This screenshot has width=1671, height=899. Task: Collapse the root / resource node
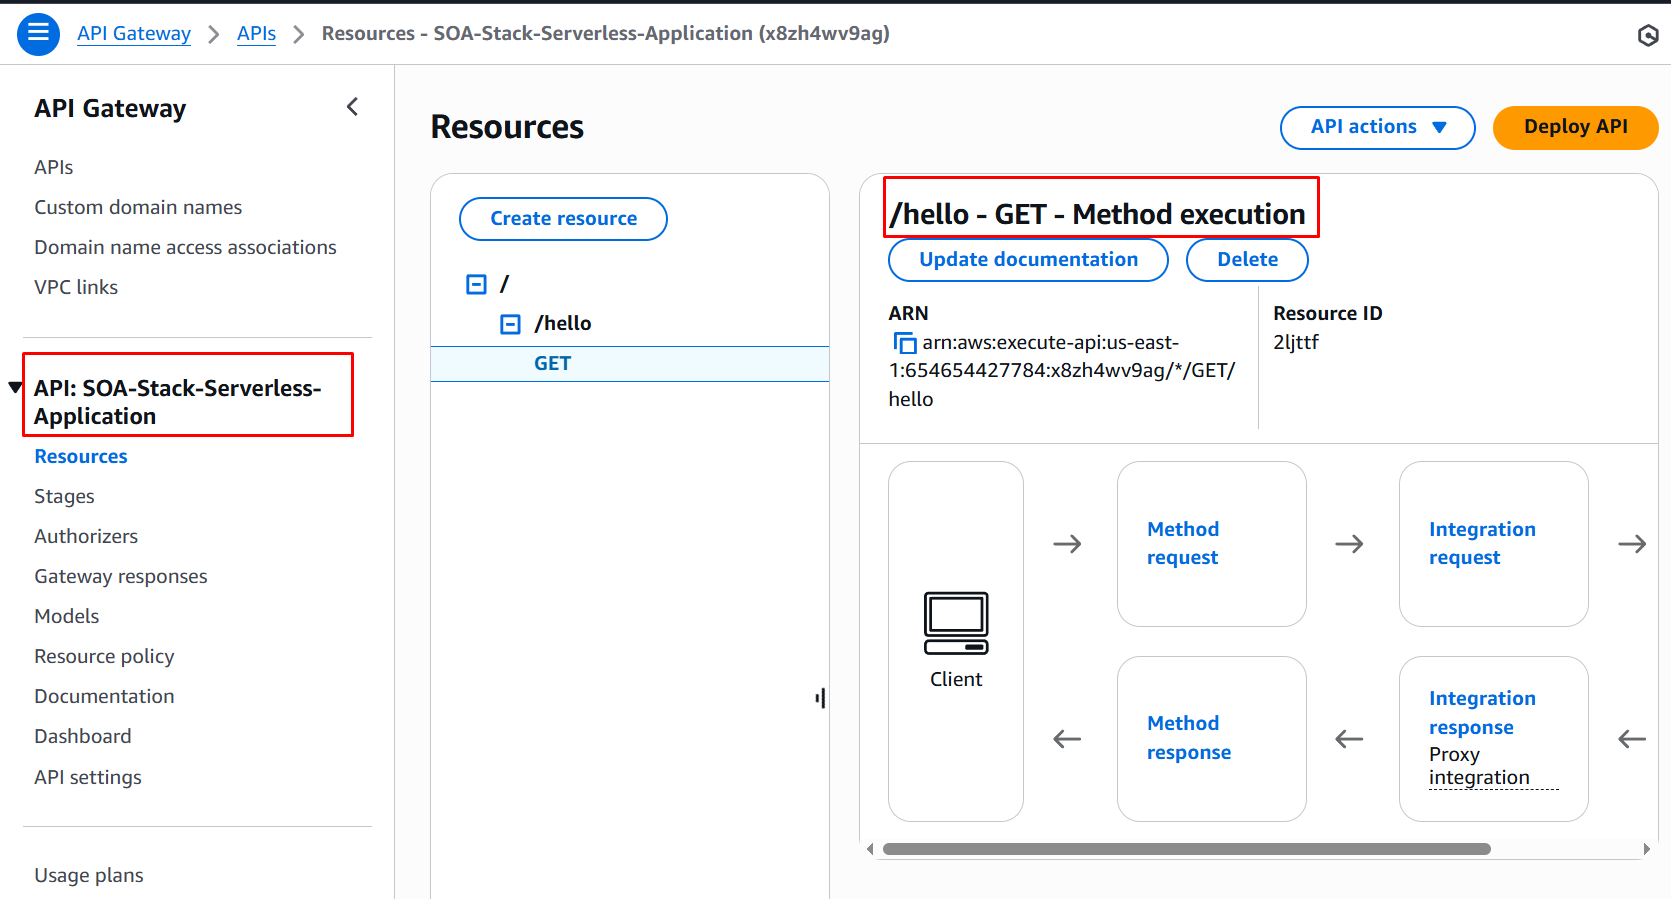click(477, 285)
